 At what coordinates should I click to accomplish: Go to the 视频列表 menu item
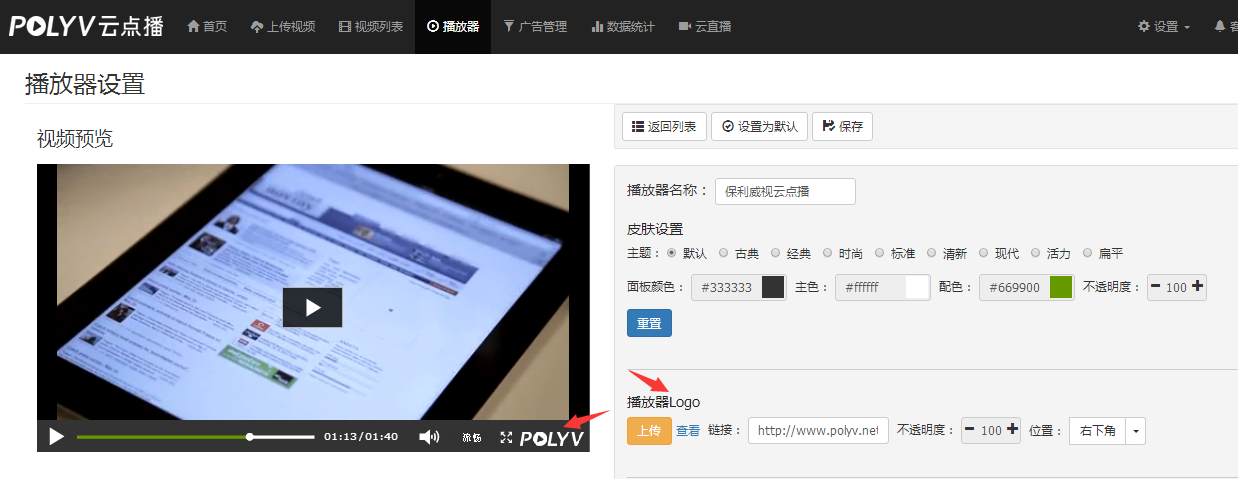click(x=371, y=27)
